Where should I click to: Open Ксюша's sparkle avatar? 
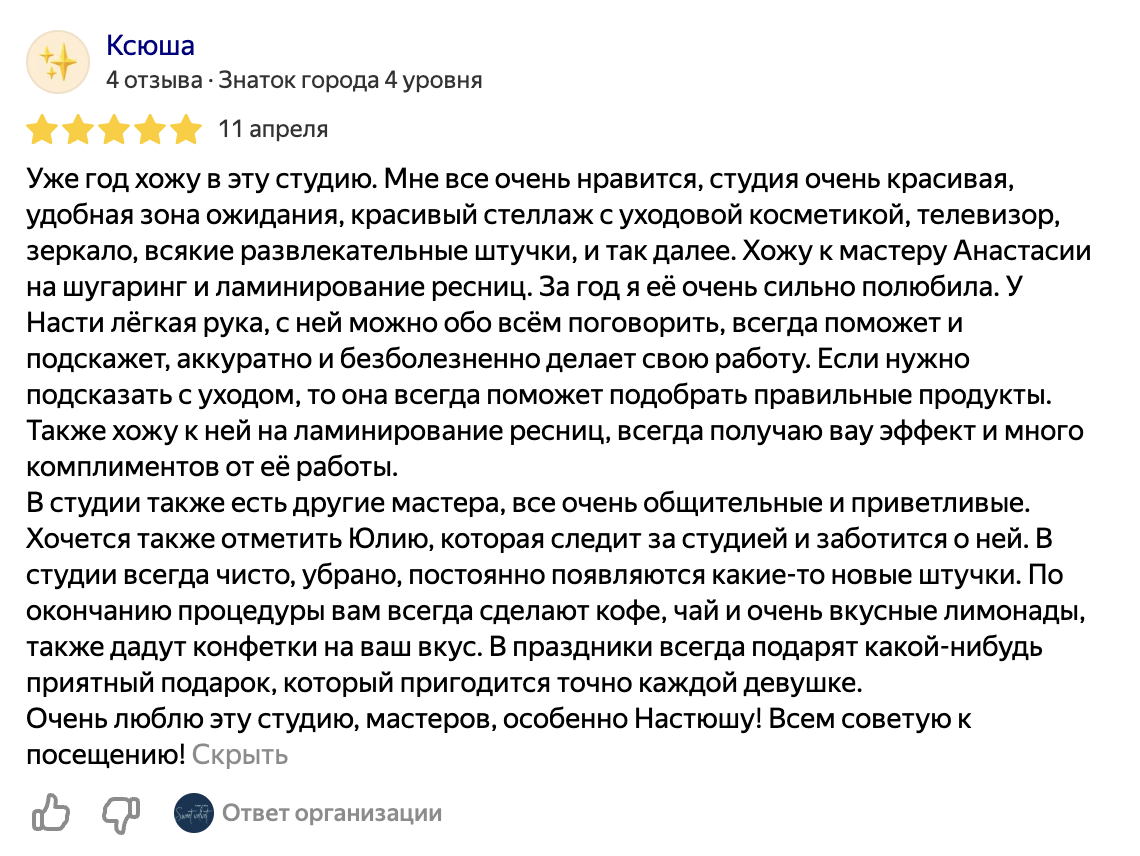point(57,62)
